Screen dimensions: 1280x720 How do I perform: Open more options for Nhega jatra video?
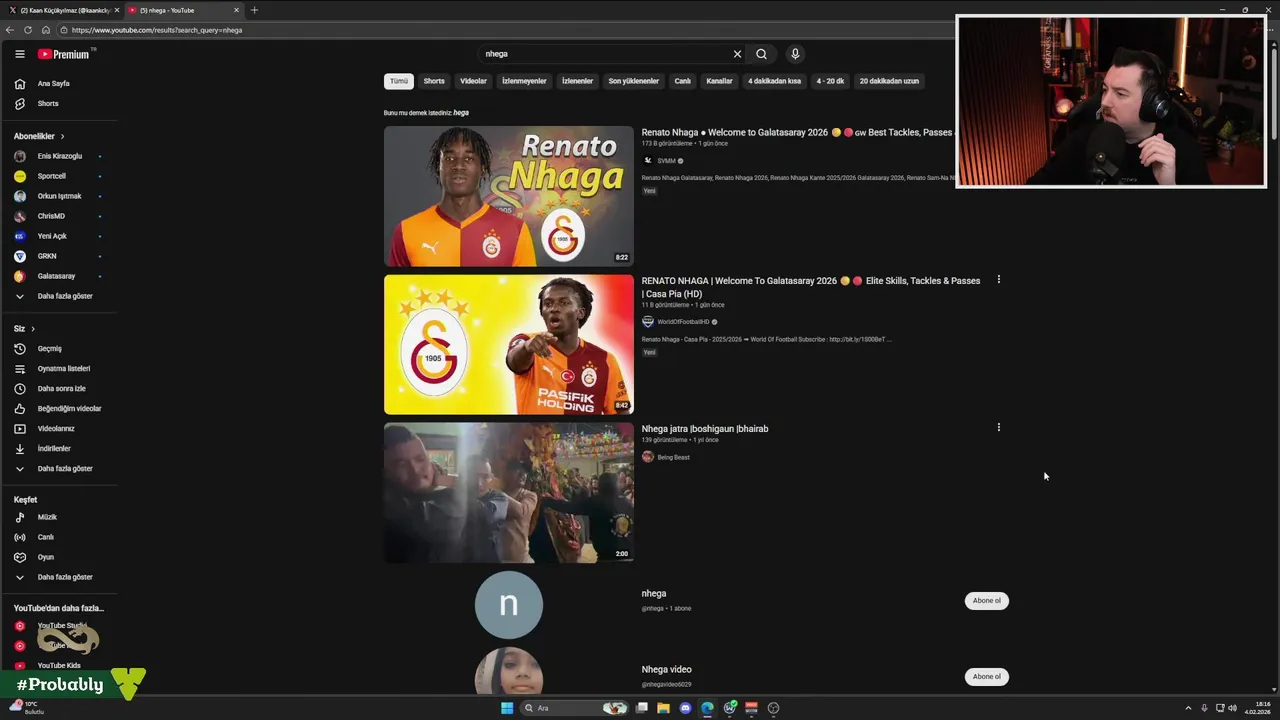pyautogui.click(x=998, y=428)
